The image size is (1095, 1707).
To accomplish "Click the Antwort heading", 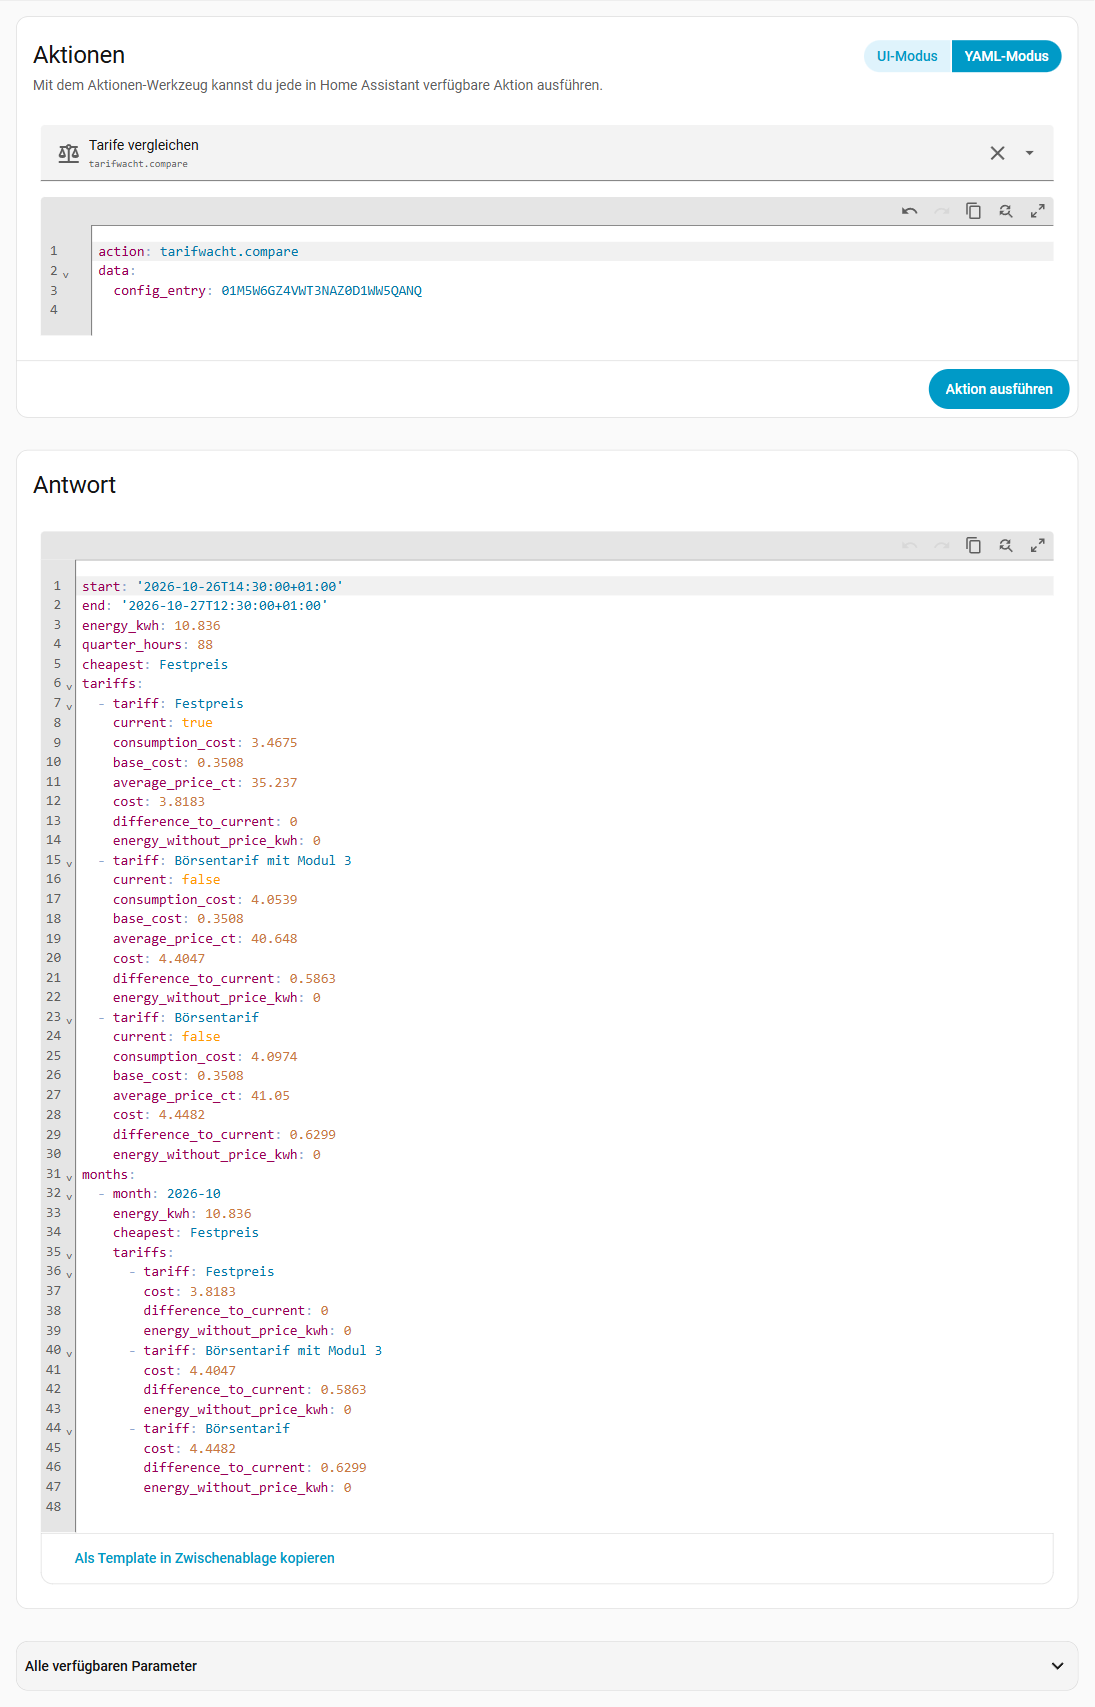I will [74, 485].
